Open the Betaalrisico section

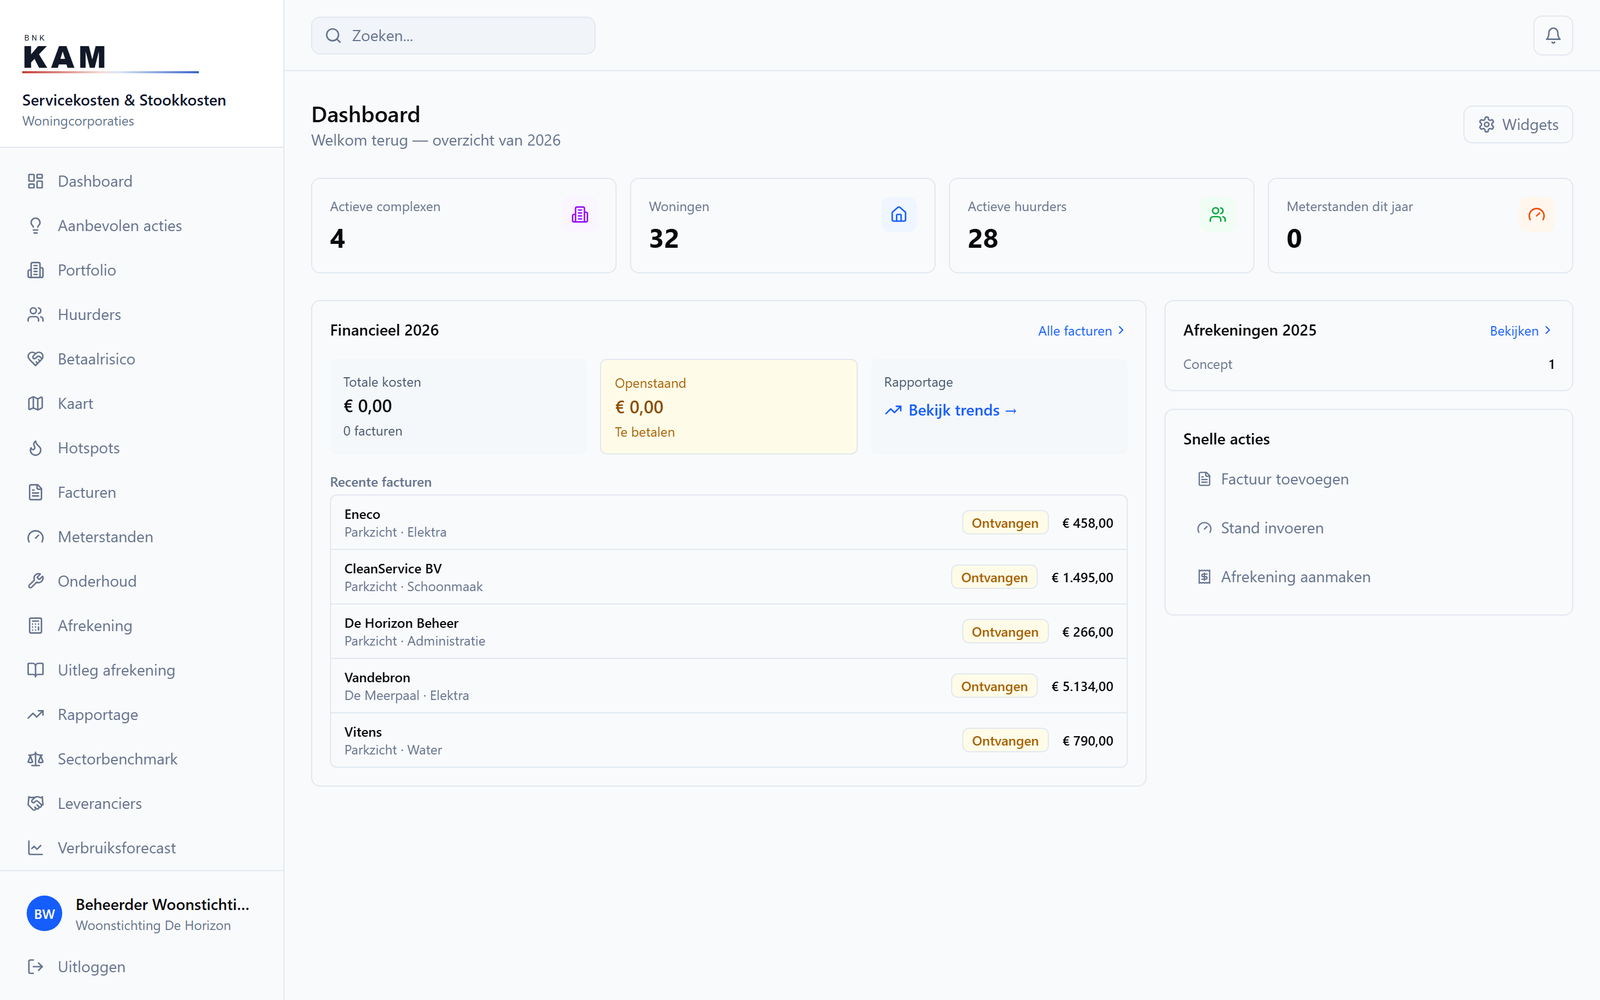[142, 359]
